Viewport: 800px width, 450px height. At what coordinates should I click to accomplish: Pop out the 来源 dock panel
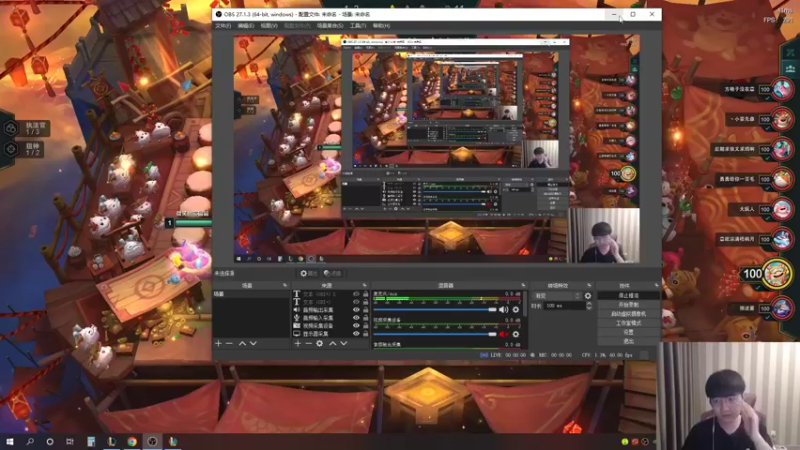[364, 285]
